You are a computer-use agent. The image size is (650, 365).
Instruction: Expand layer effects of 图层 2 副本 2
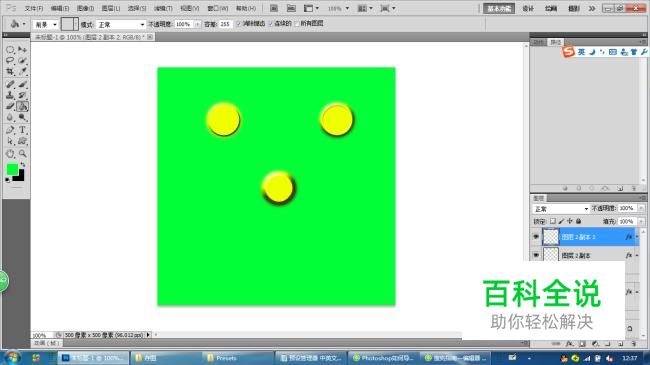click(x=637, y=237)
